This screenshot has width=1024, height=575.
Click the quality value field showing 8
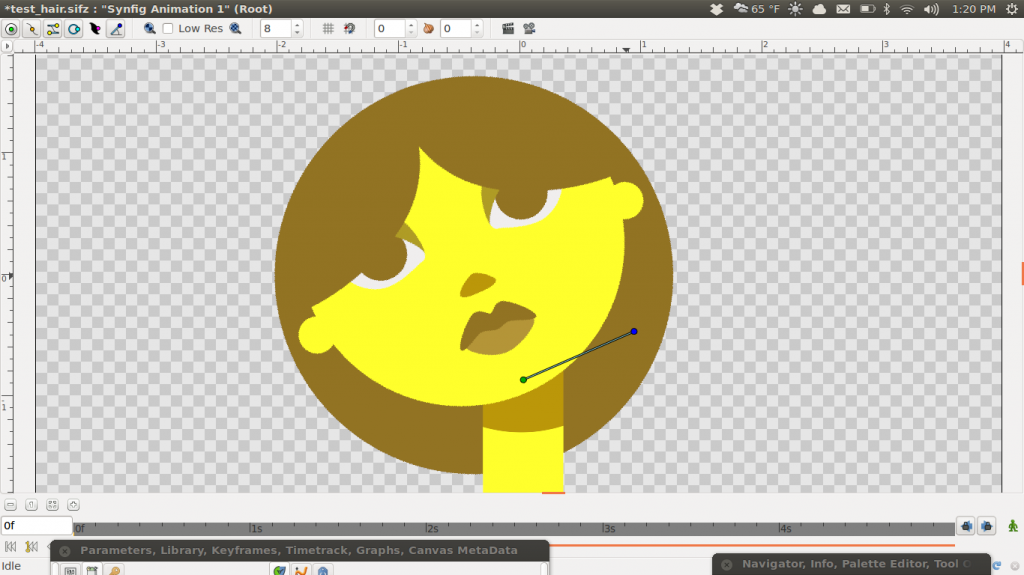point(276,29)
